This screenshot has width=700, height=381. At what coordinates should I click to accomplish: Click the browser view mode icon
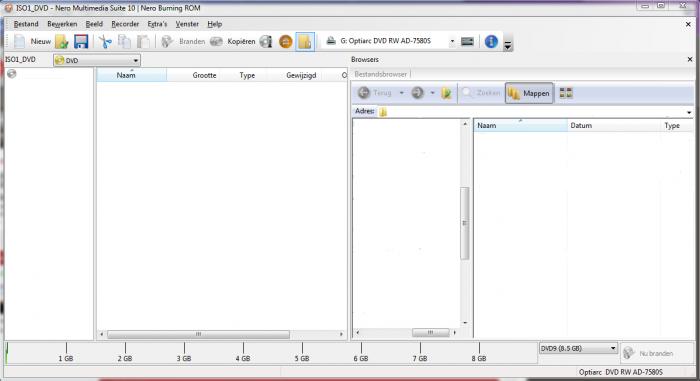pyautogui.click(x=566, y=93)
